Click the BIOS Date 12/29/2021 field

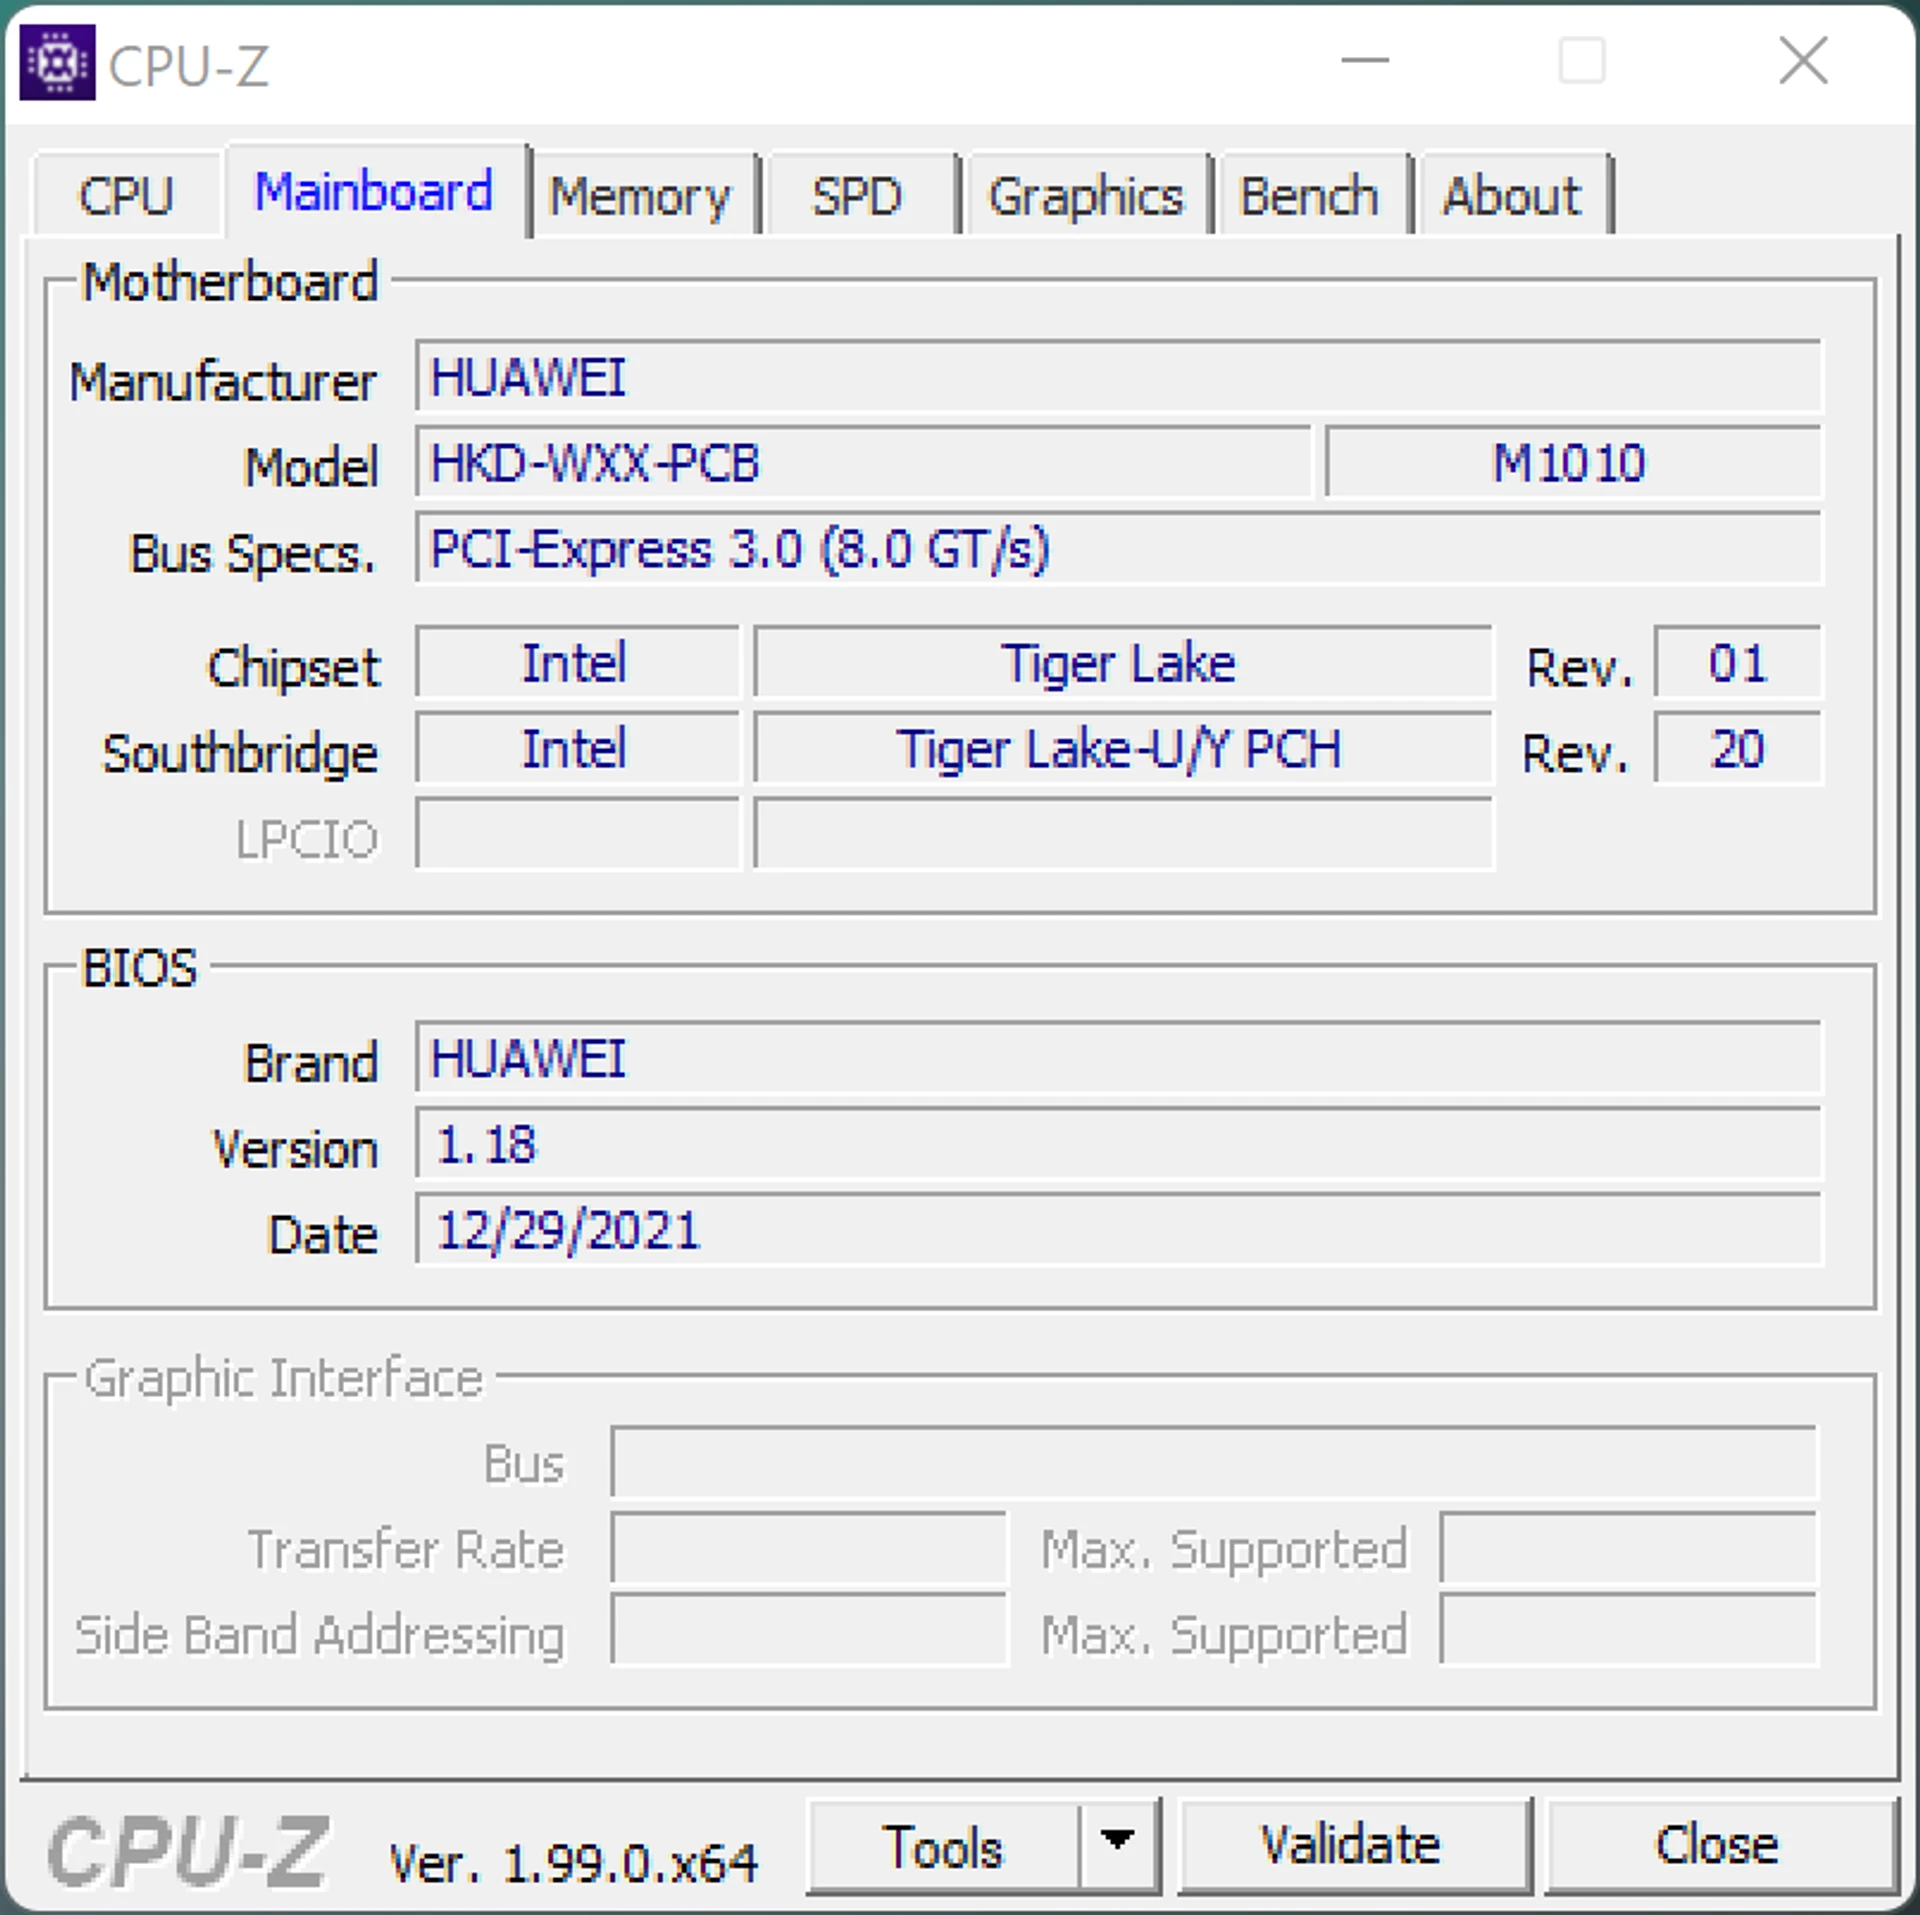(x=1119, y=1229)
